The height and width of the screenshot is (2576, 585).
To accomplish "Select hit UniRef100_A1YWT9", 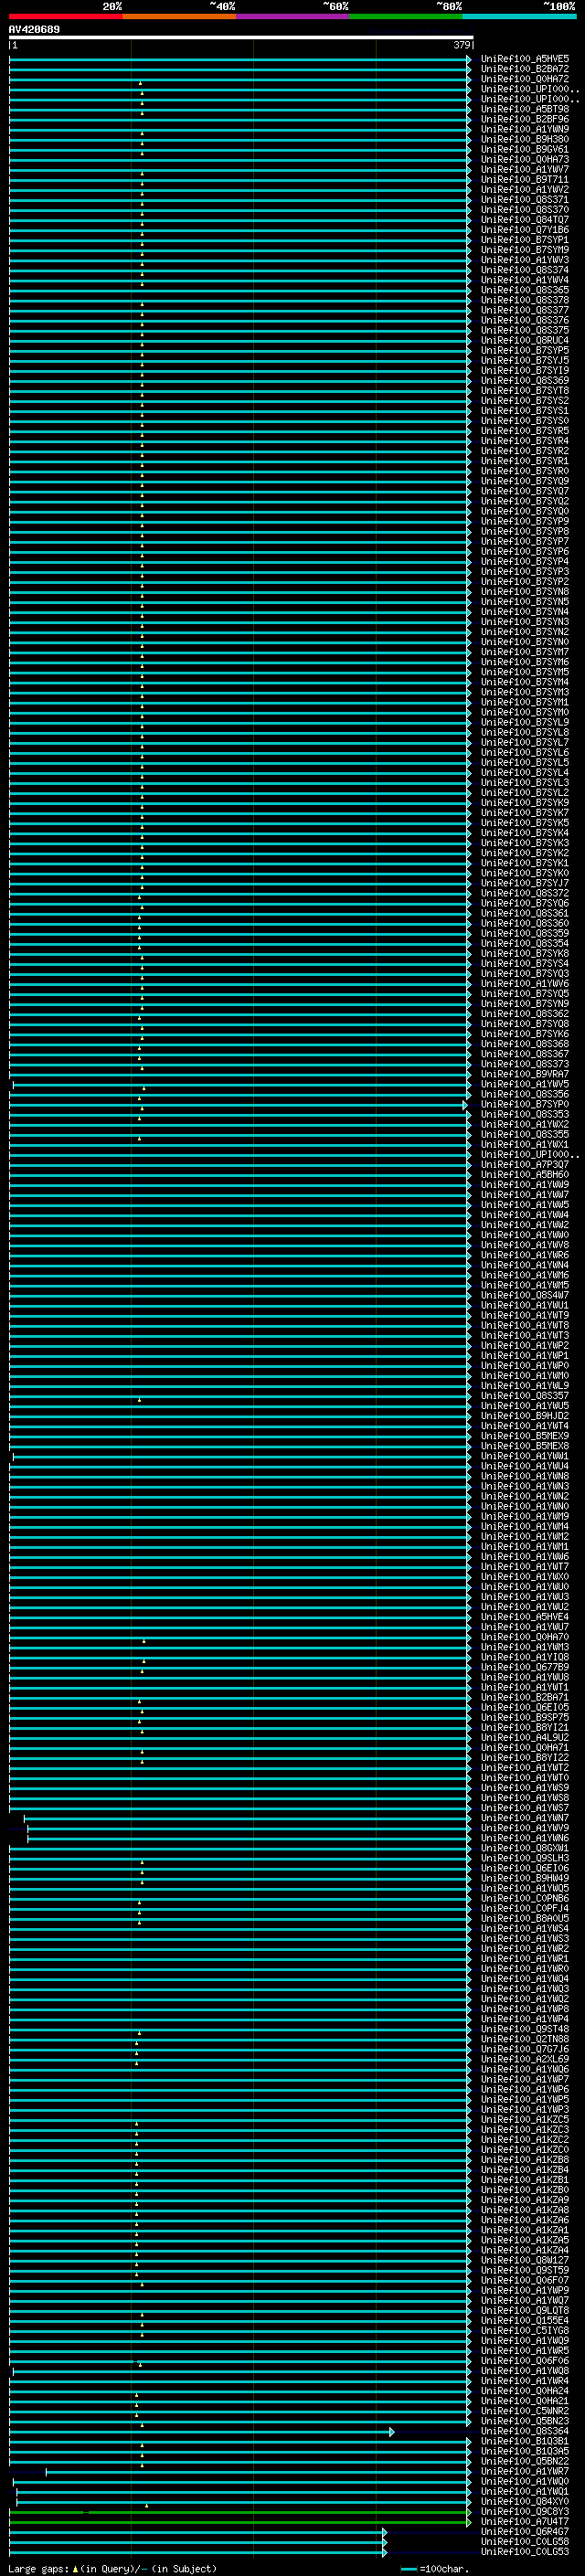I will click(x=525, y=1314).
